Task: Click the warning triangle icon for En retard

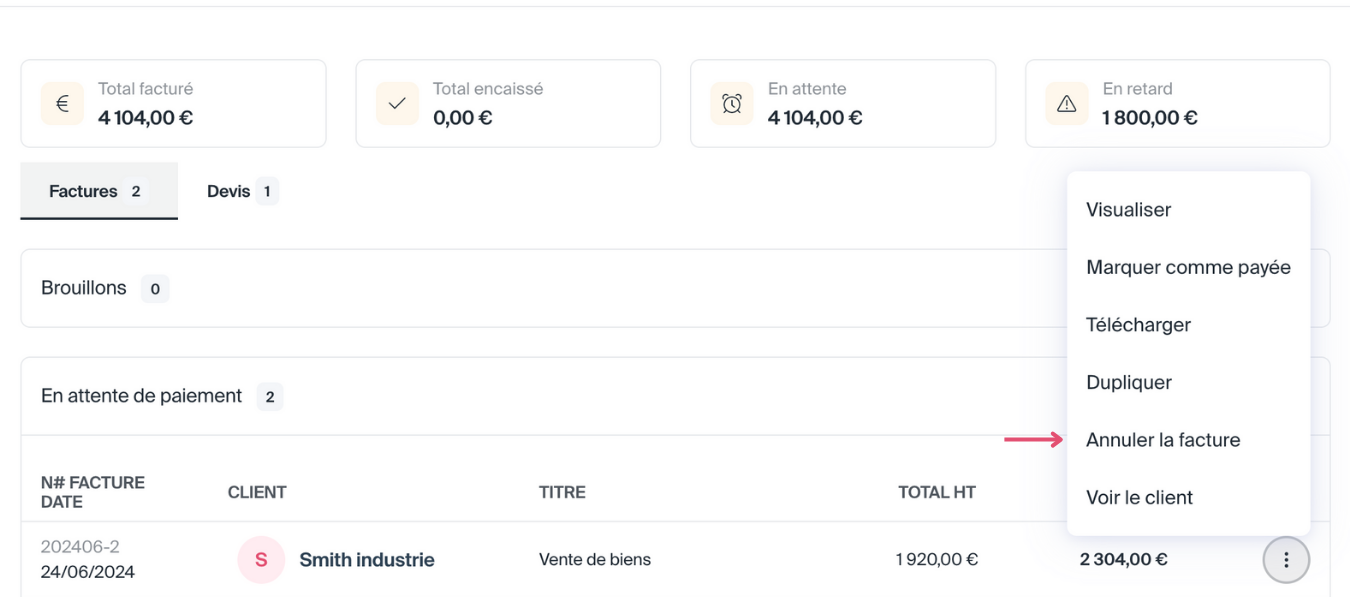Action: pyautogui.click(x=1066, y=104)
